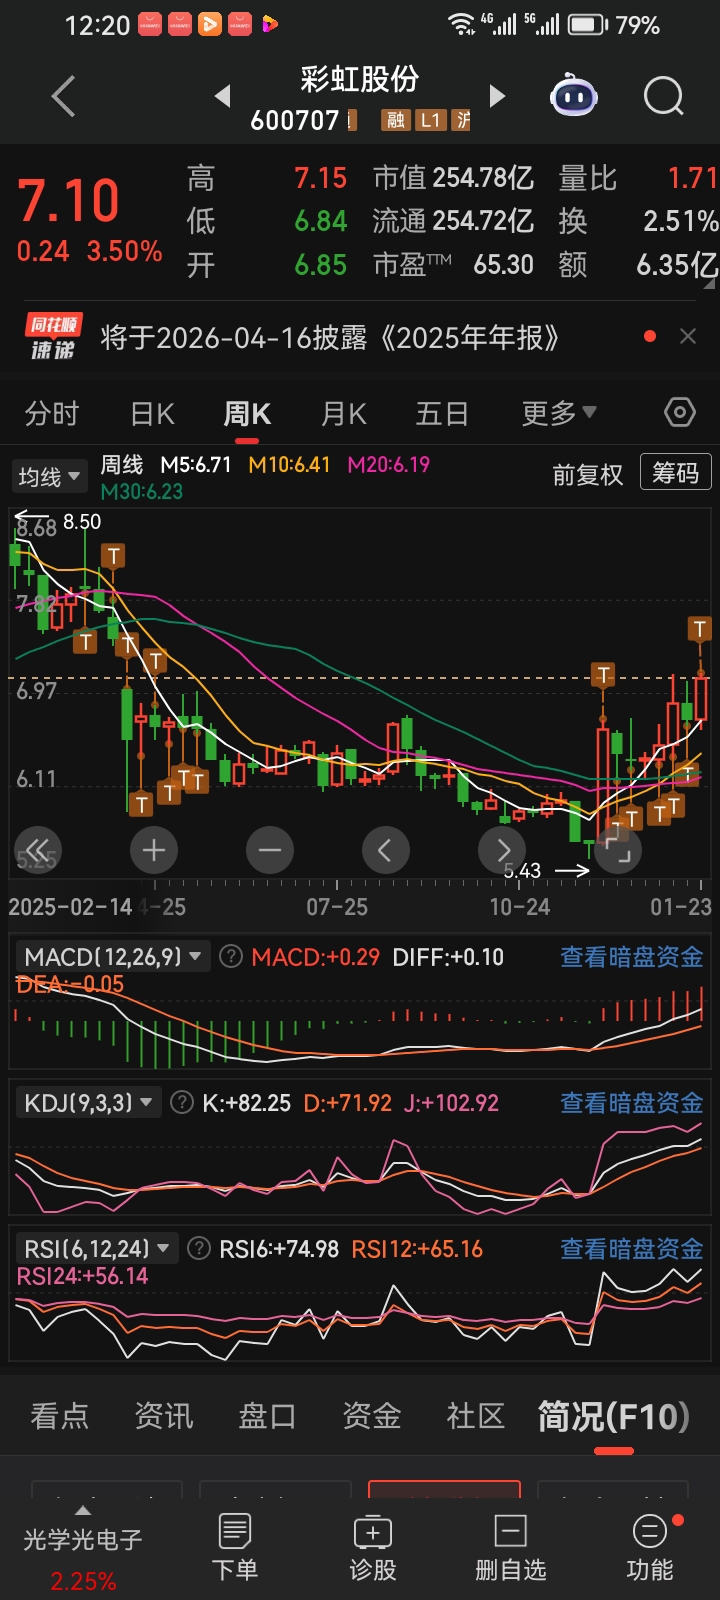Screen dimensions: 720x1600
Task: Open 功能 functions menu icon
Action: point(650,1547)
